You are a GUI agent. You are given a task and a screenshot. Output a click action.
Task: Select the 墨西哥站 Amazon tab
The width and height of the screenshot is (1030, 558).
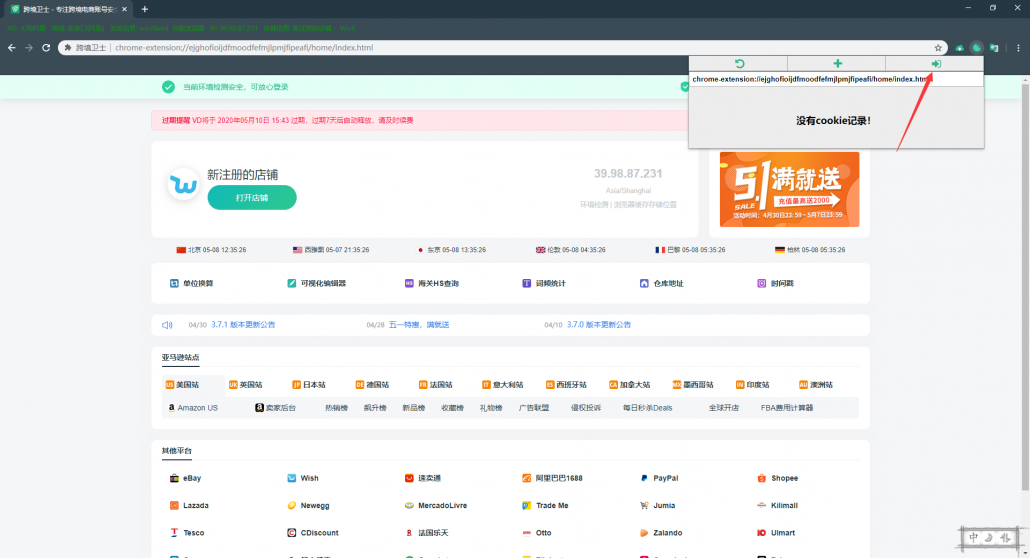(x=693, y=384)
